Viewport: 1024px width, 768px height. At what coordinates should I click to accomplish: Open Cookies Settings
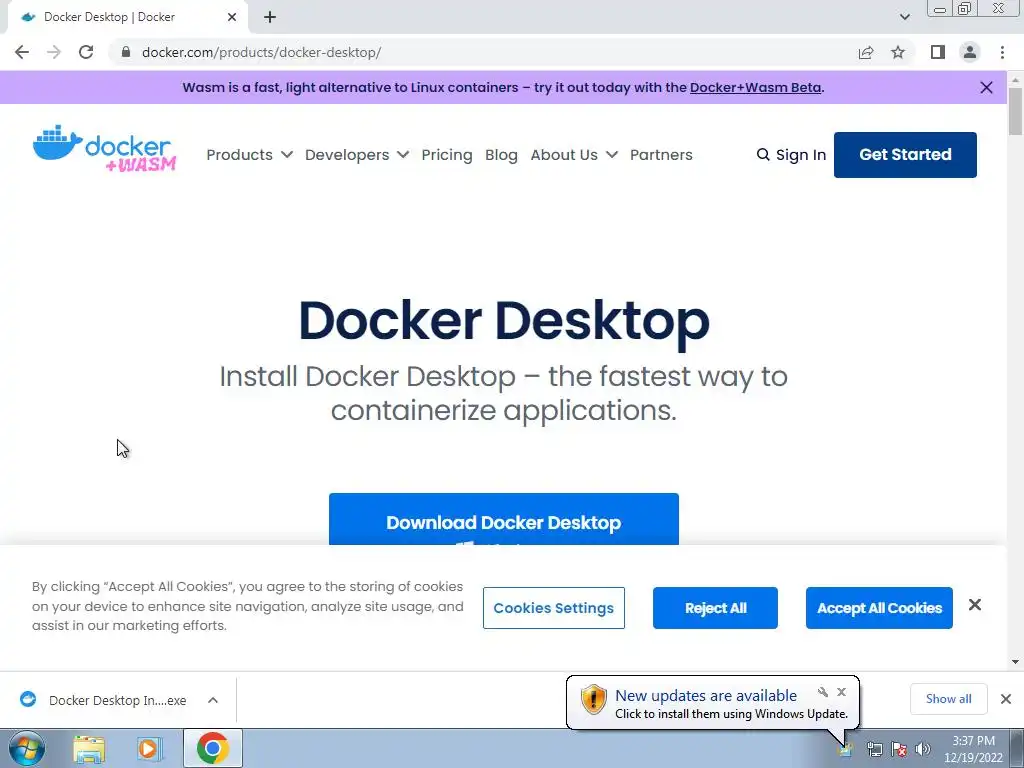click(554, 608)
